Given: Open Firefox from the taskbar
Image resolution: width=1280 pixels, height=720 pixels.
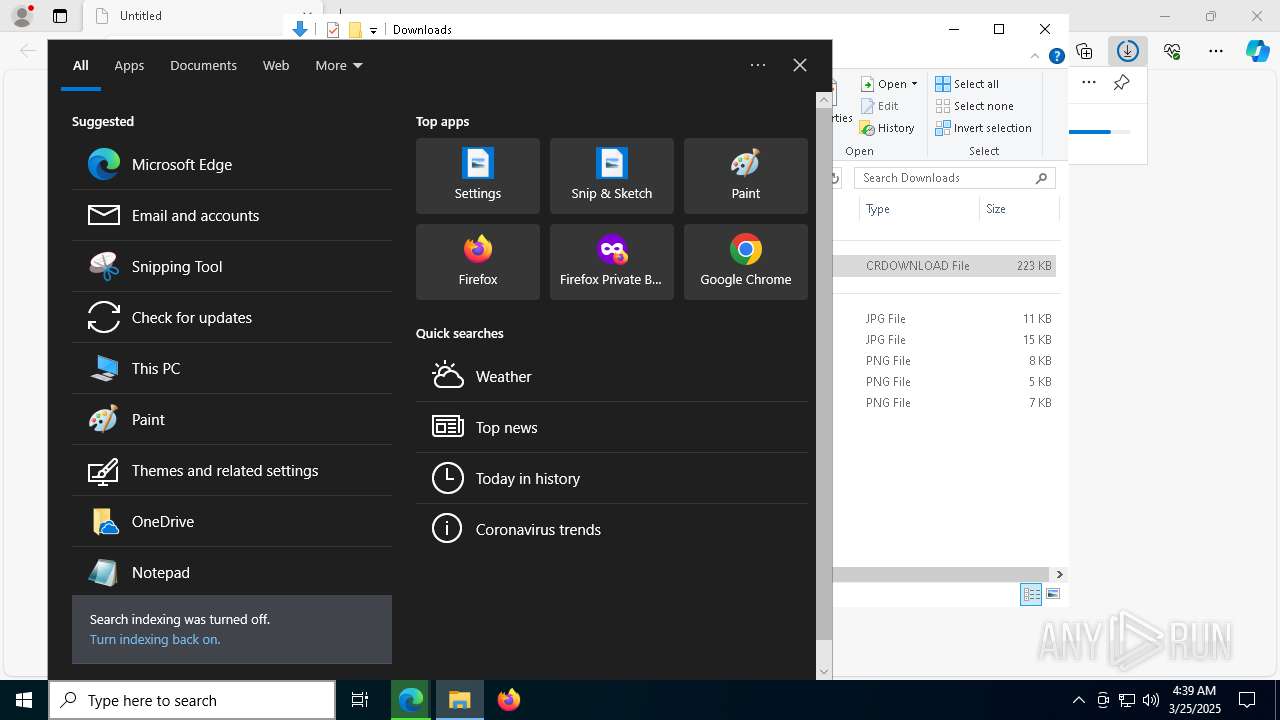Looking at the screenshot, I should 509,700.
